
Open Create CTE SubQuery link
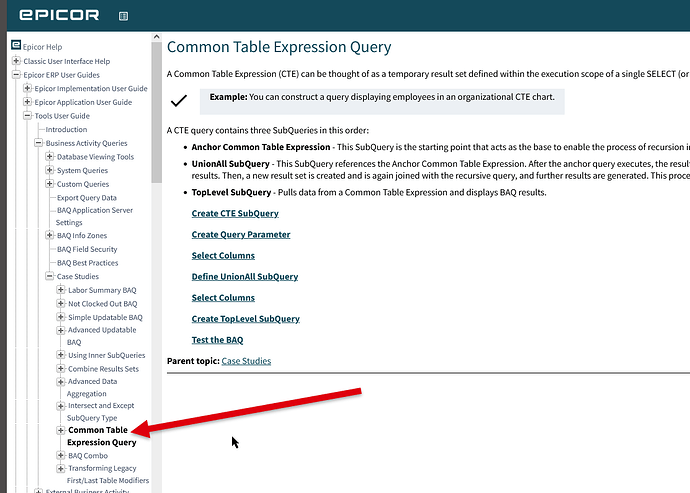tap(235, 213)
